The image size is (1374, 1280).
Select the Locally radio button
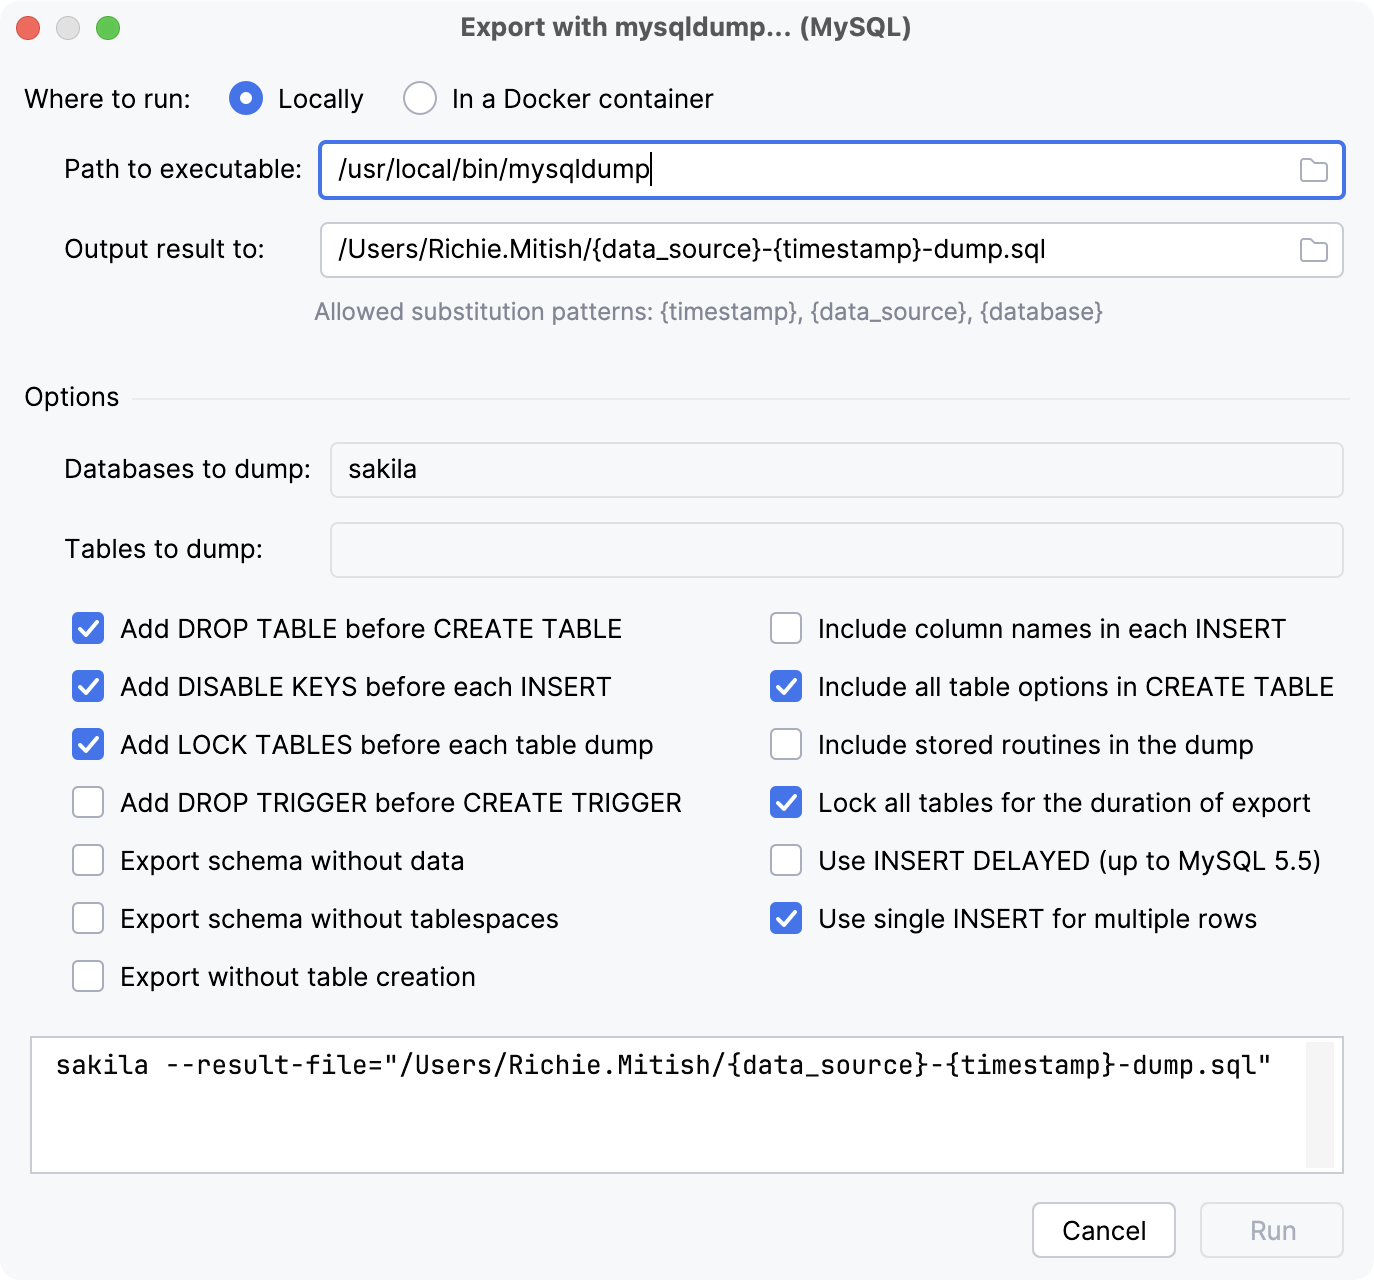point(245,98)
